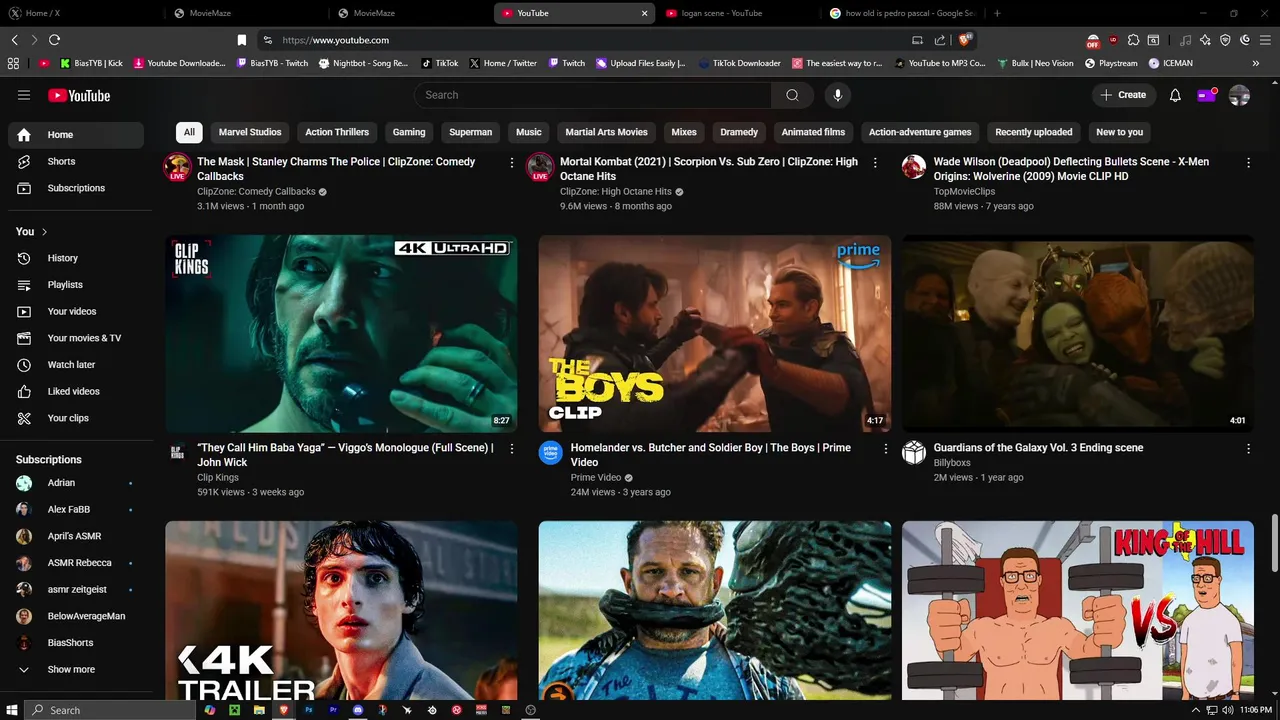Click the YouTube search input field

pos(593,95)
